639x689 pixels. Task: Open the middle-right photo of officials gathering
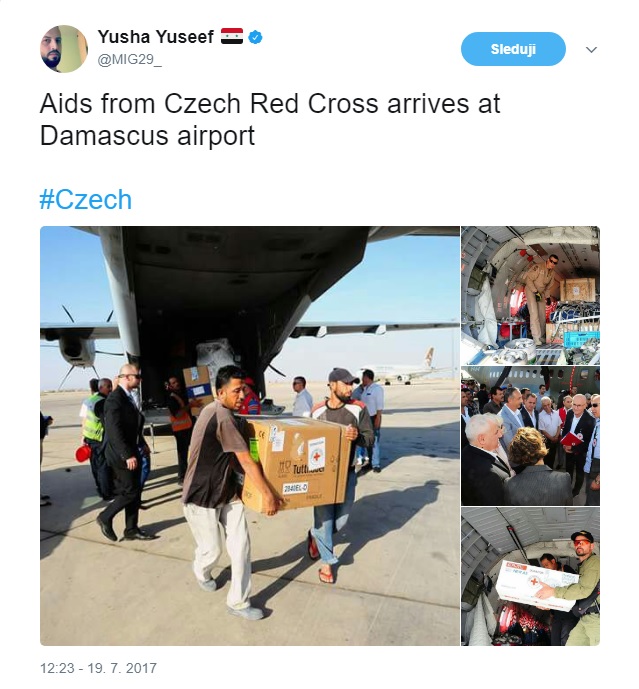[x=530, y=436]
